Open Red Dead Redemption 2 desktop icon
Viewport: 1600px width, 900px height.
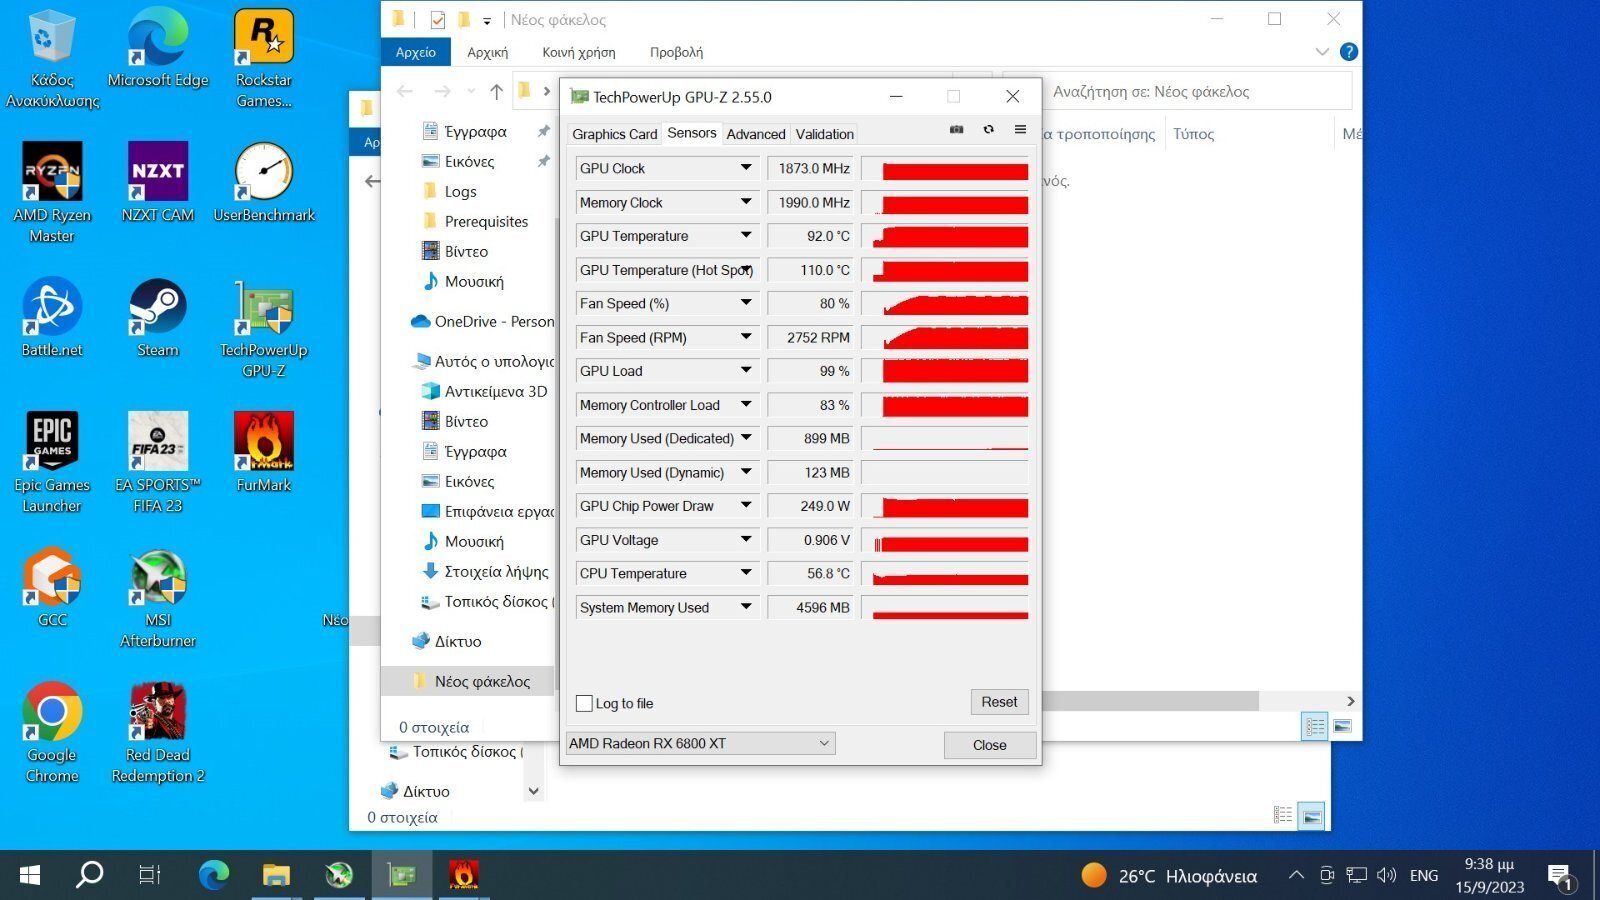[158, 733]
